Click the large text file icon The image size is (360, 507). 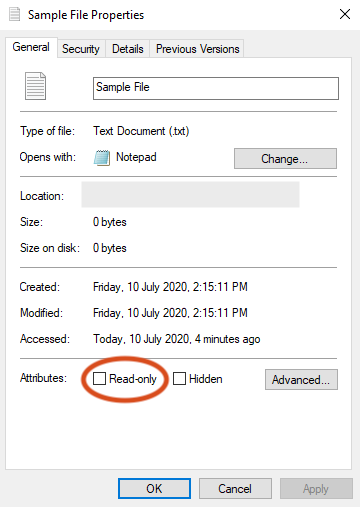coord(35,86)
